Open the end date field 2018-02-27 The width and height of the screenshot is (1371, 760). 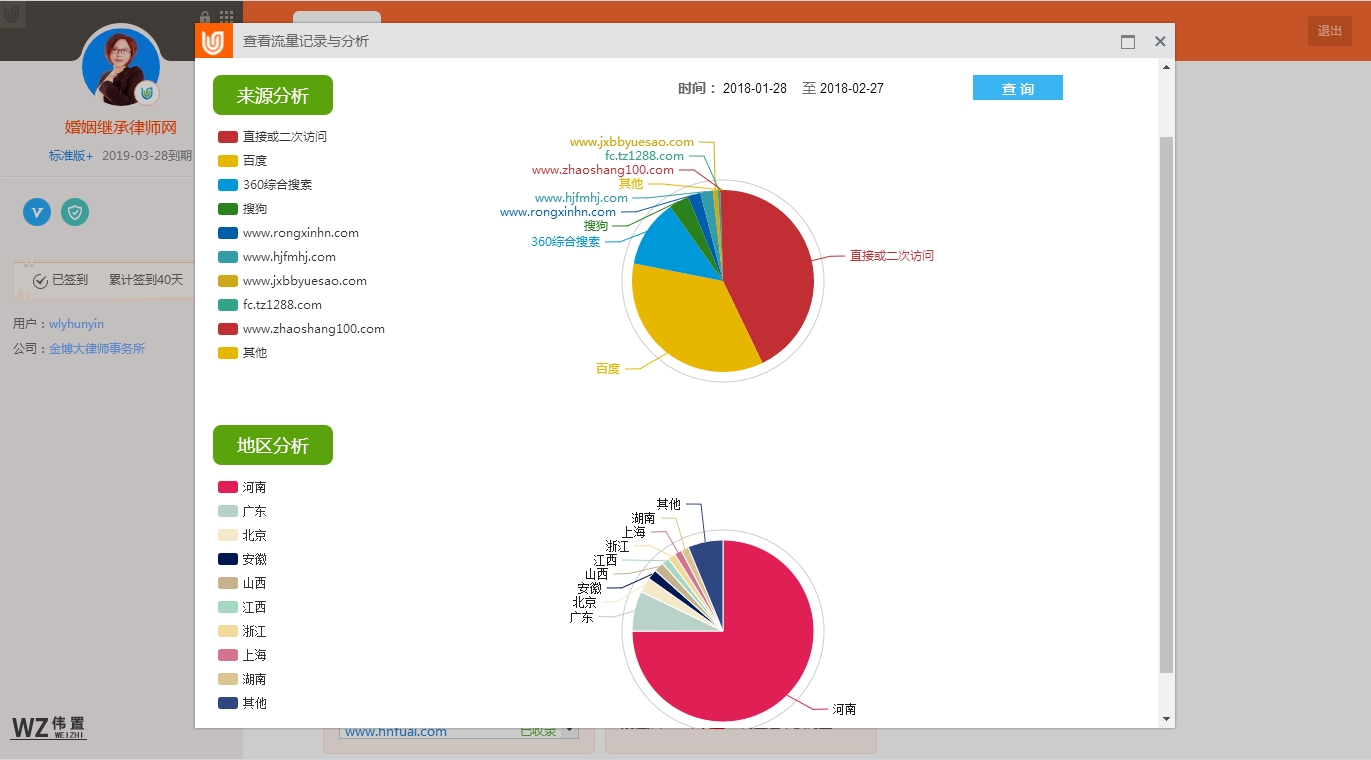851,89
